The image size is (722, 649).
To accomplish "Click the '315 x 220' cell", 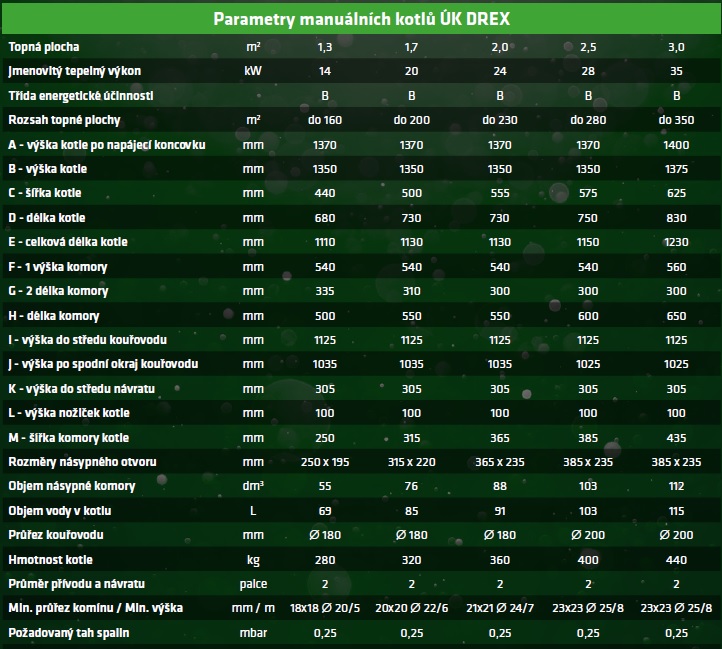I will click(411, 462).
